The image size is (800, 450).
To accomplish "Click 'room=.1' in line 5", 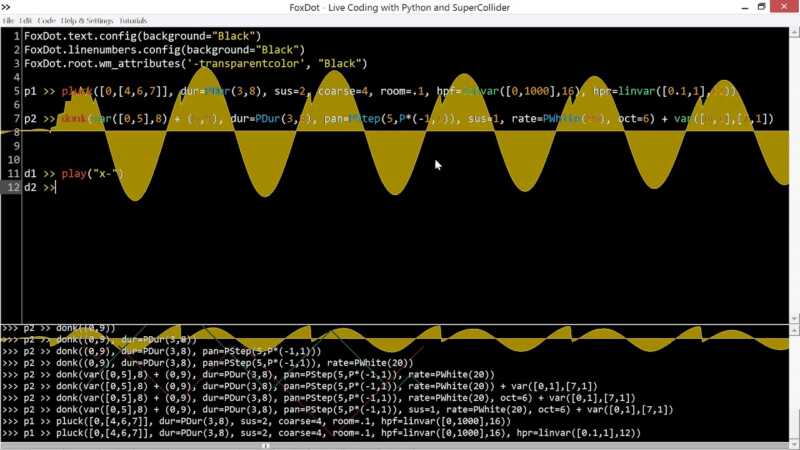I will coord(402,91).
